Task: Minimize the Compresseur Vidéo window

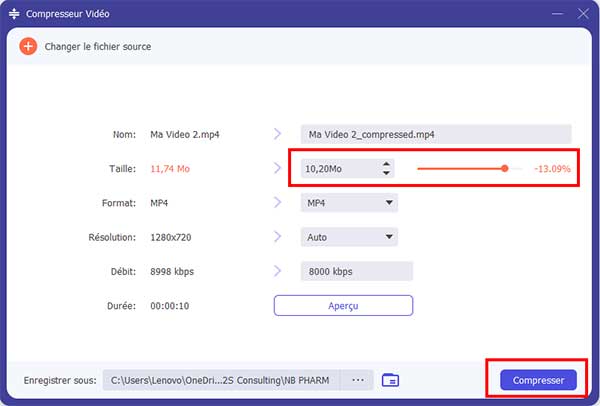Action: coord(558,14)
